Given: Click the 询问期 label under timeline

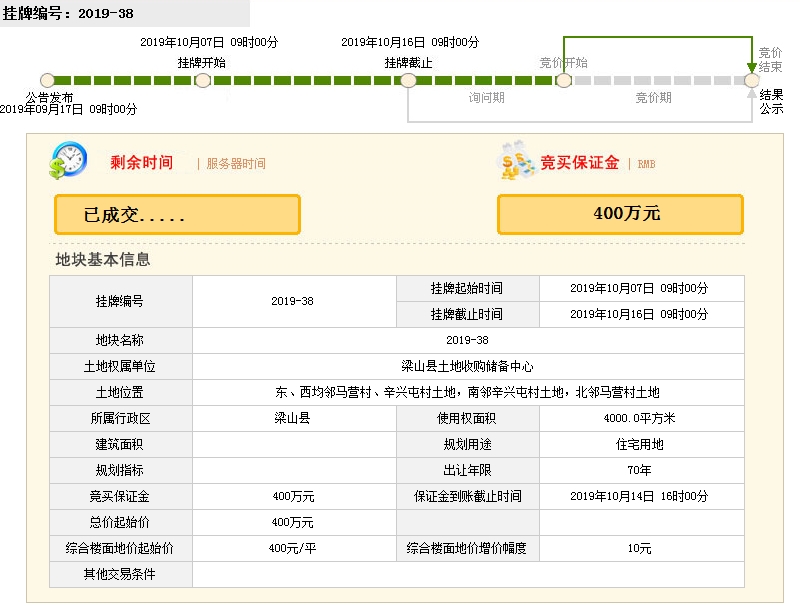Looking at the screenshot, I should click(x=486, y=97).
